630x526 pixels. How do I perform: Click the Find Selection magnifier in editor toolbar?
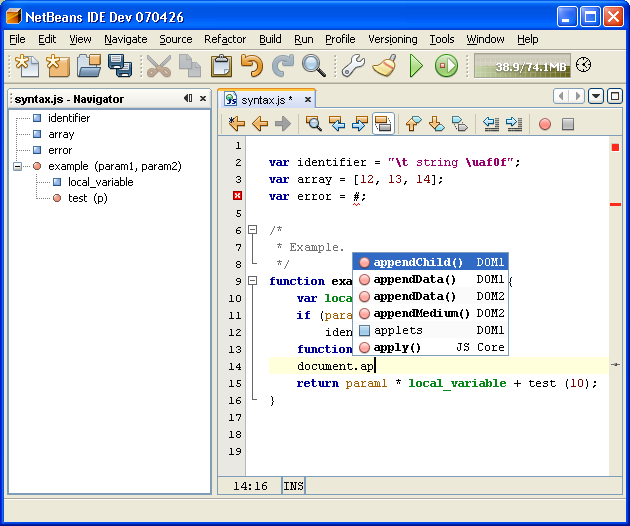click(313, 123)
